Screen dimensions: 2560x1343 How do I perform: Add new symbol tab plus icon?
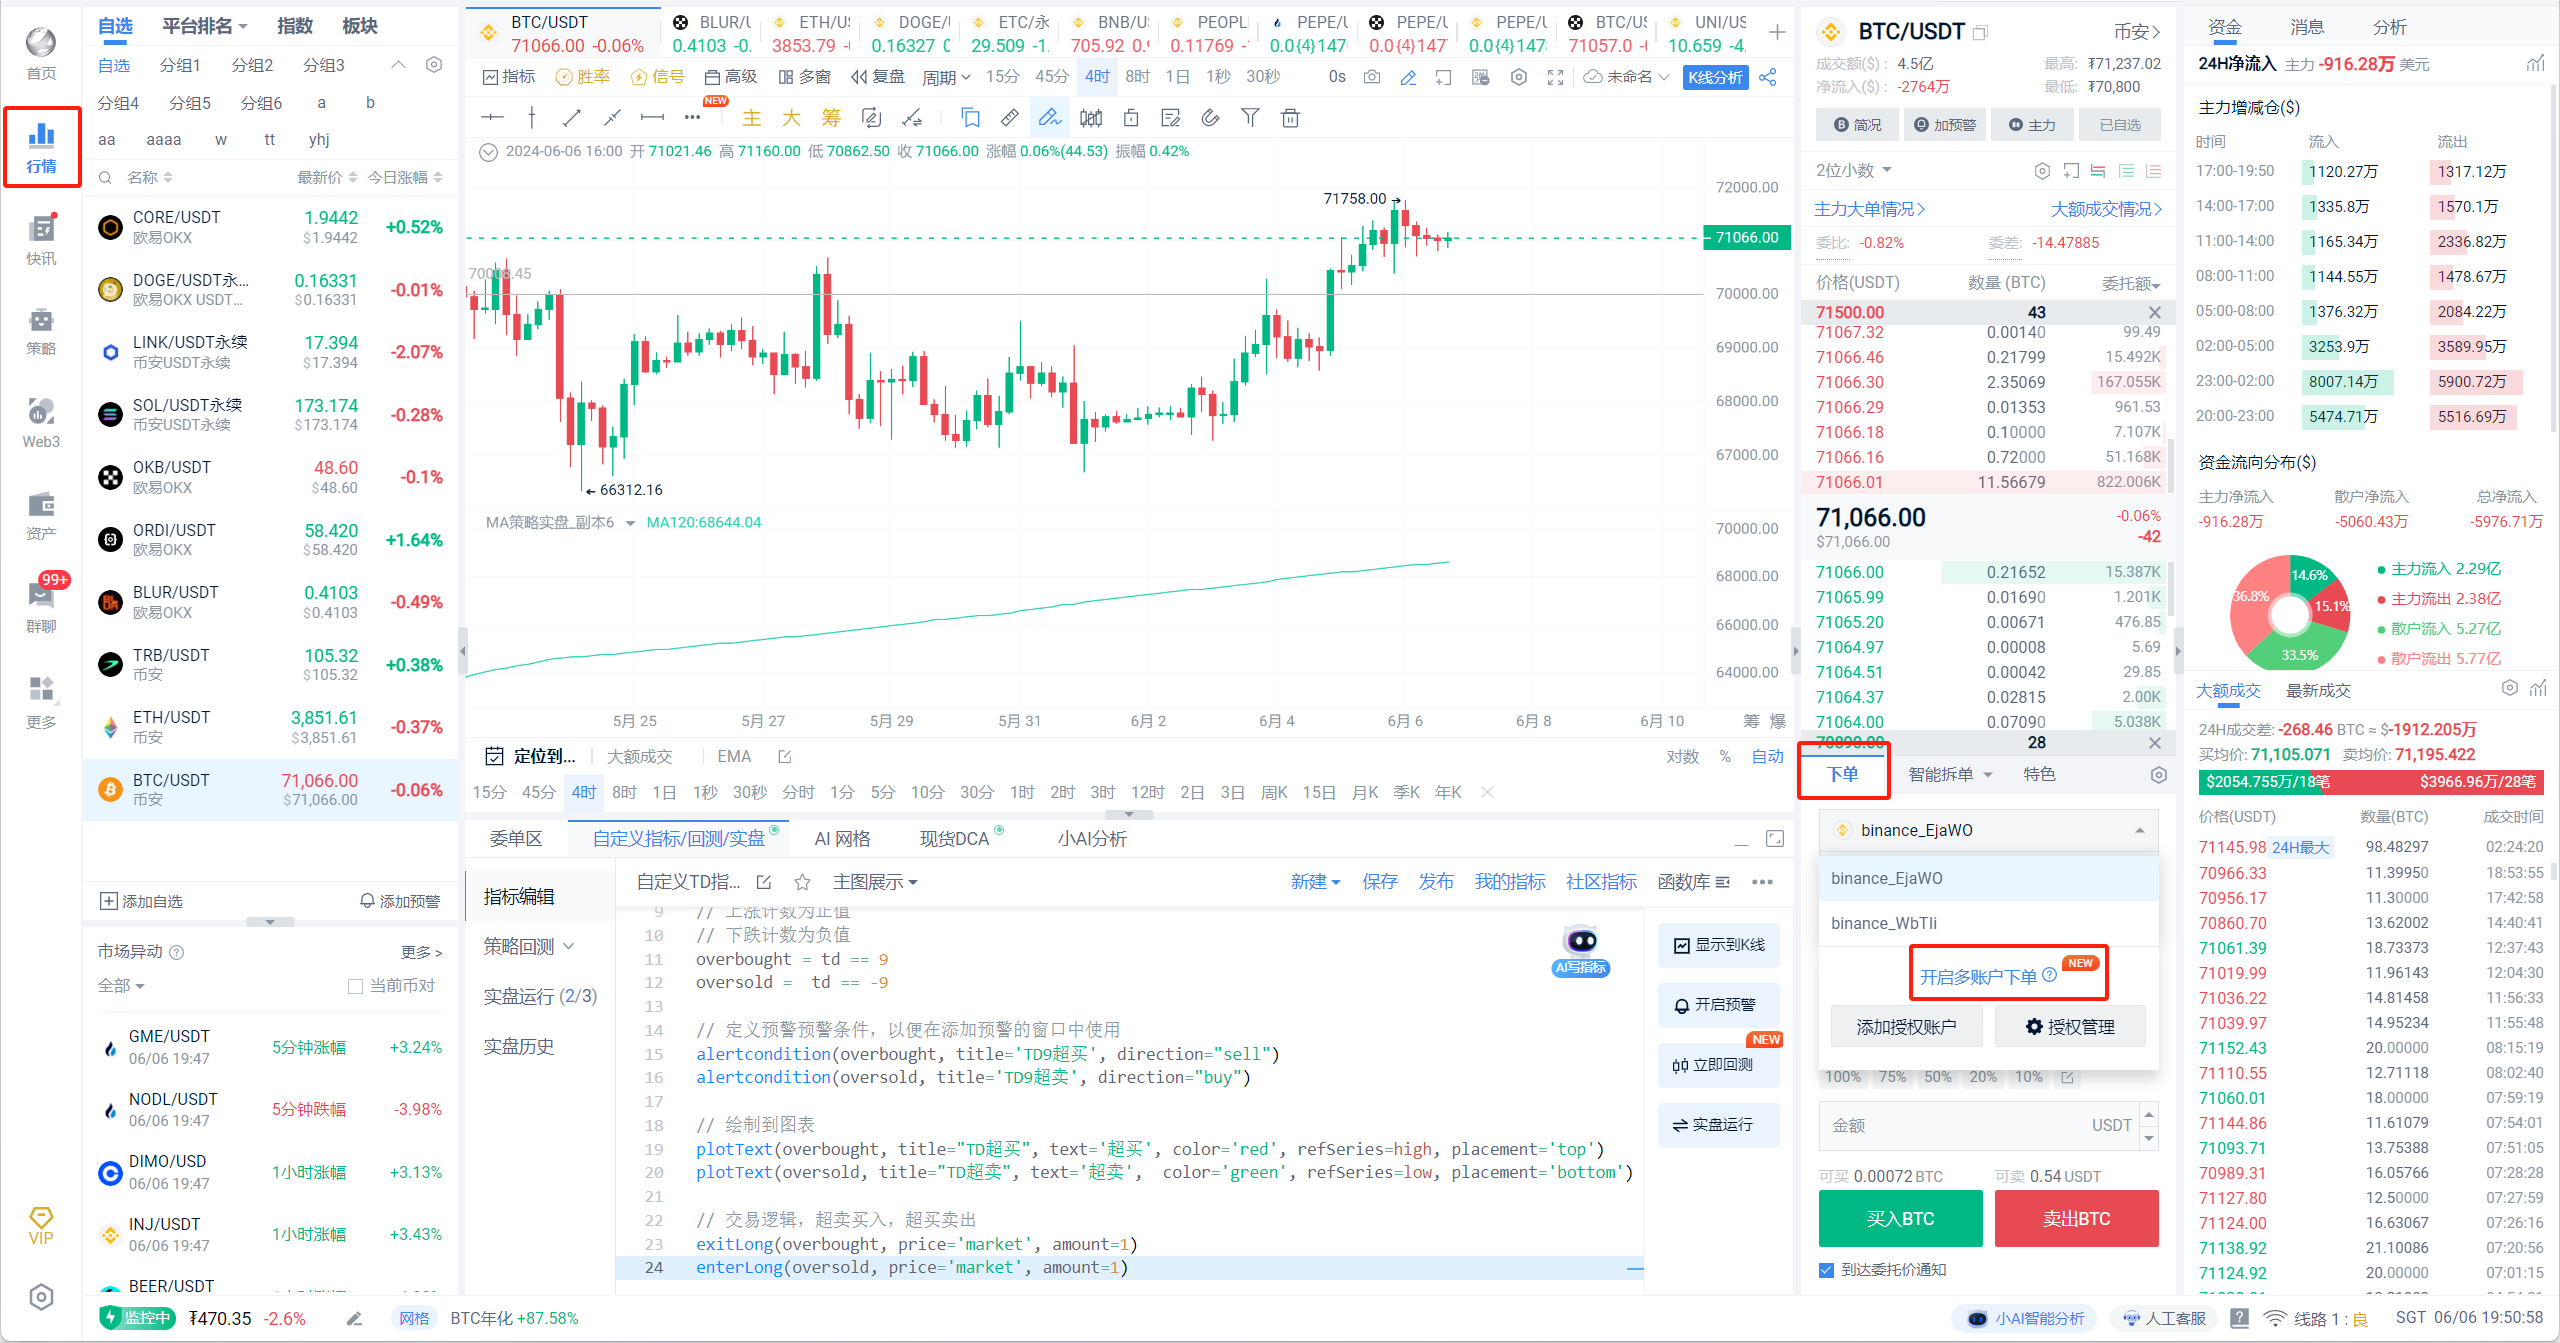[x=1777, y=33]
